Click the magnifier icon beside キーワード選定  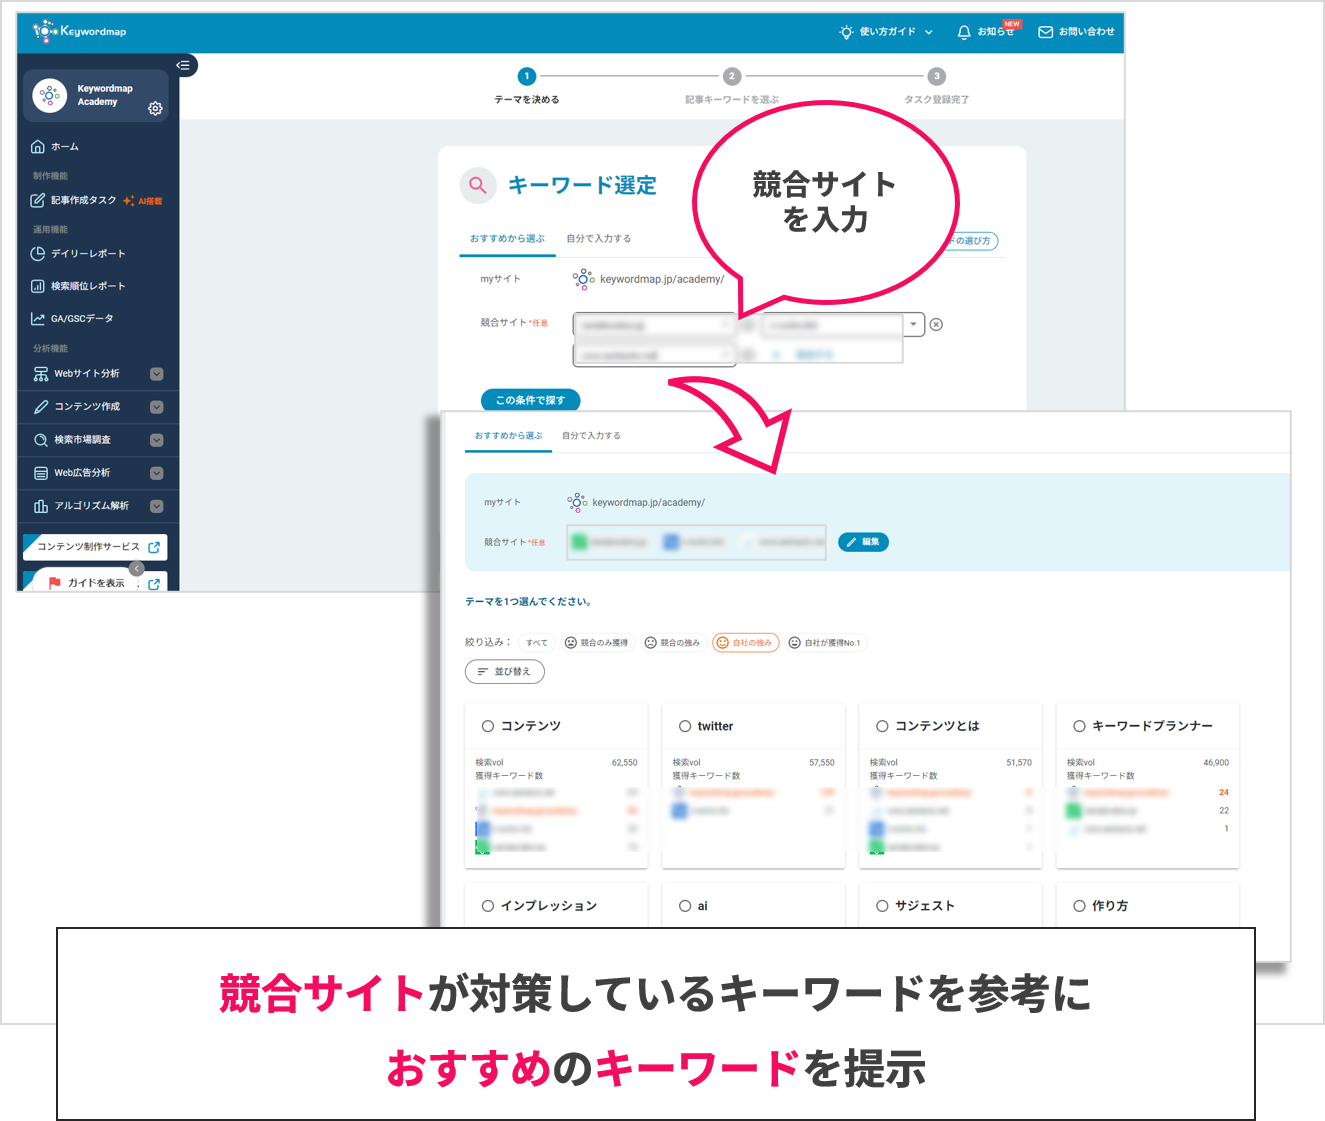point(478,185)
